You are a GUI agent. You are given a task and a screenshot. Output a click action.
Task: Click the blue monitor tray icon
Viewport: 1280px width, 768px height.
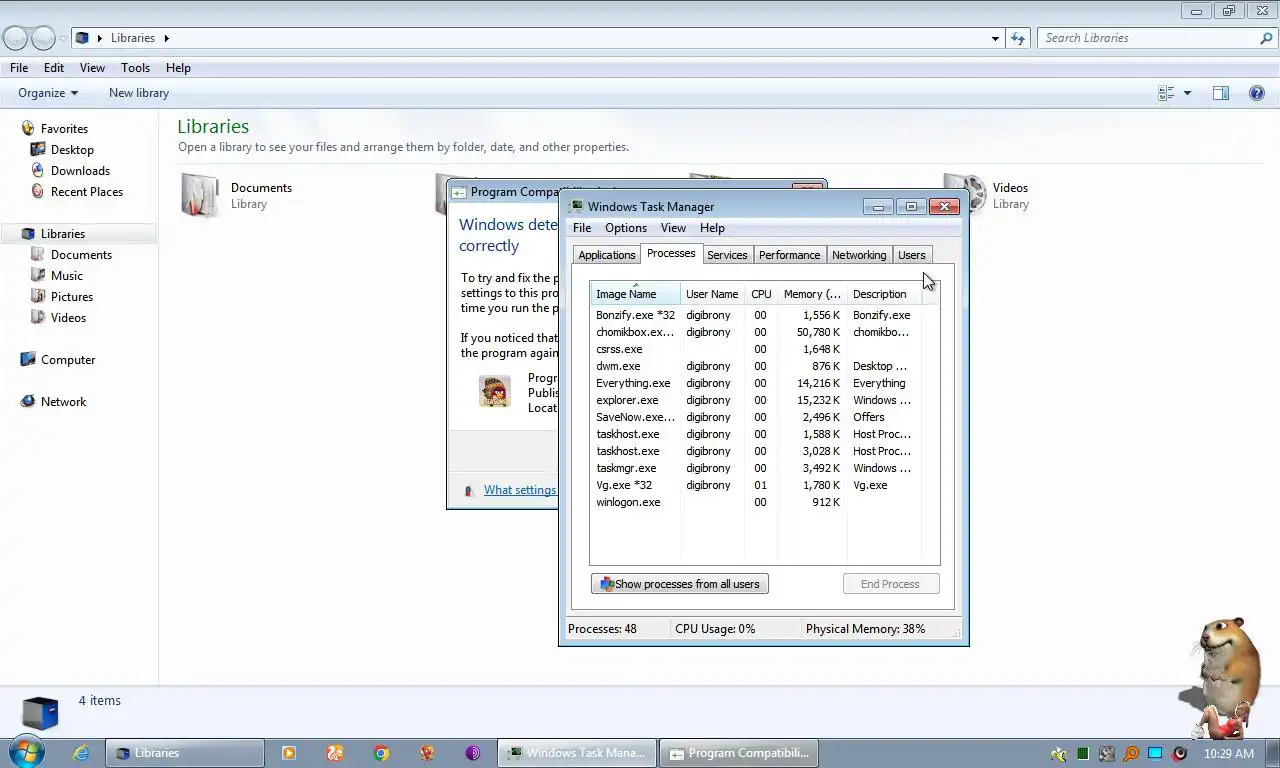1155,754
